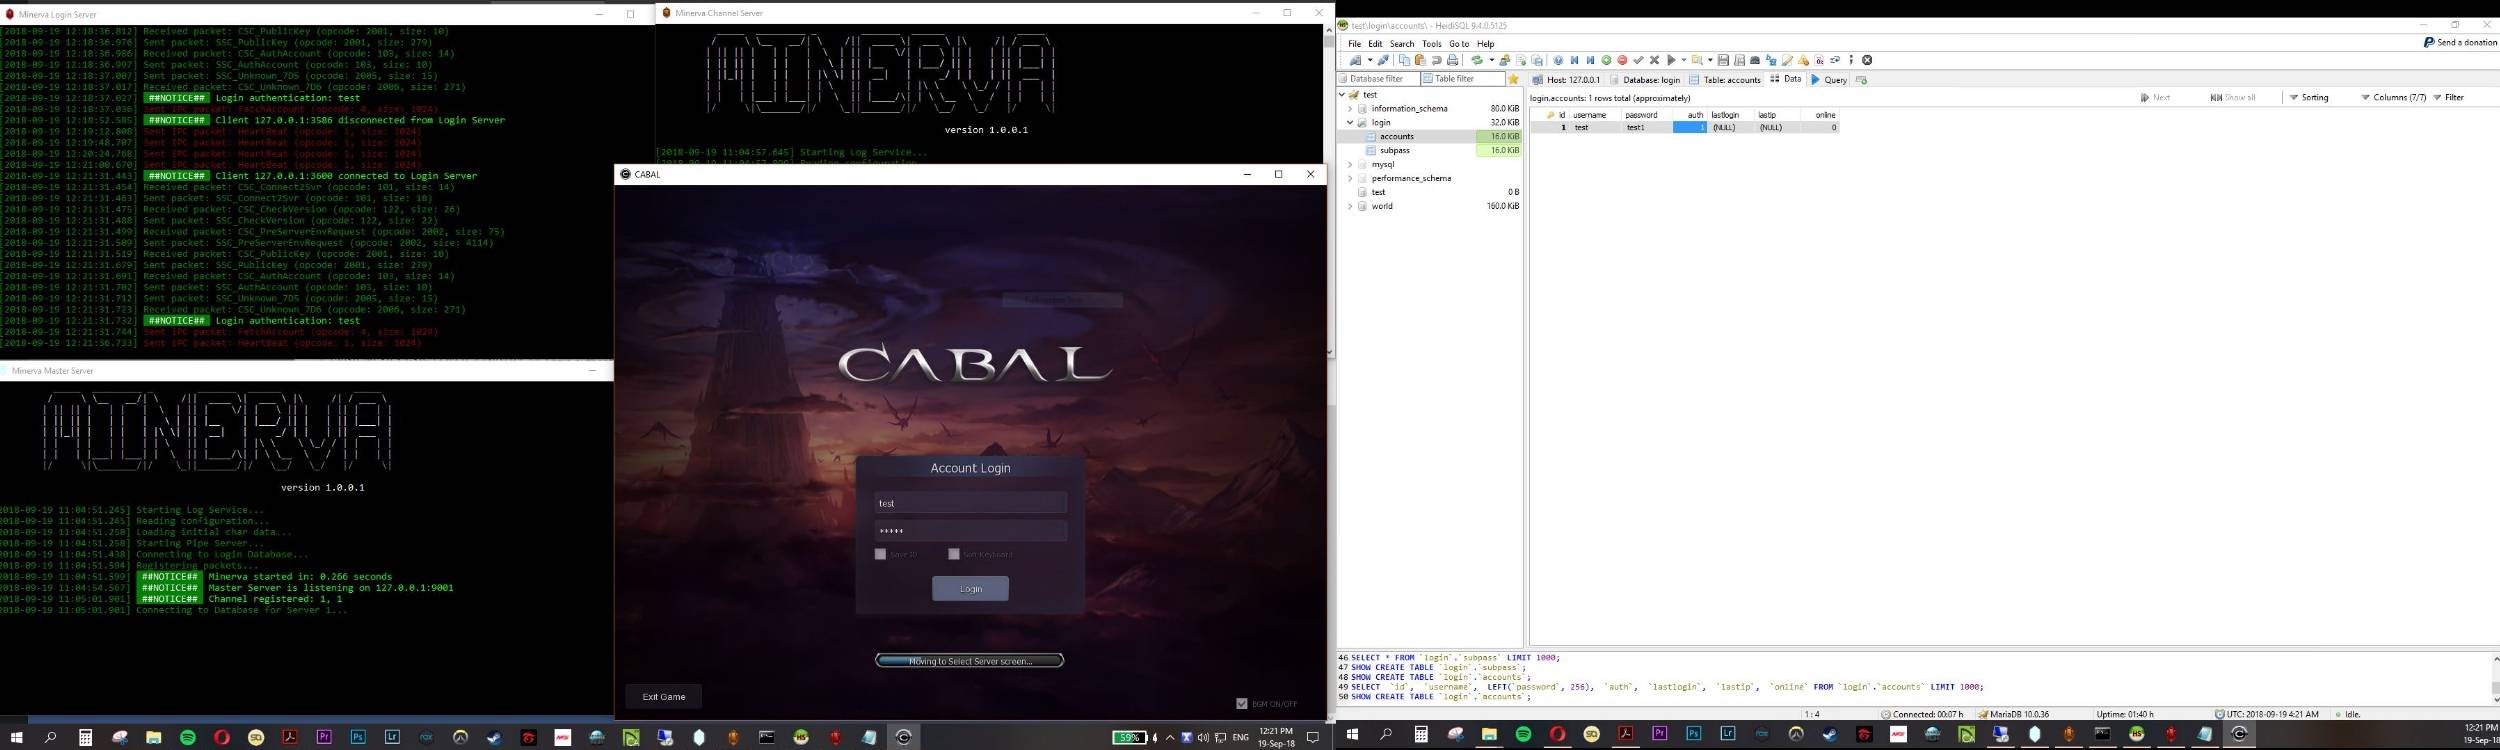The width and height of the screenshot is (2500, 750).
Task: Click the Next button above data grid
Action: click(x=2155, y=97)
